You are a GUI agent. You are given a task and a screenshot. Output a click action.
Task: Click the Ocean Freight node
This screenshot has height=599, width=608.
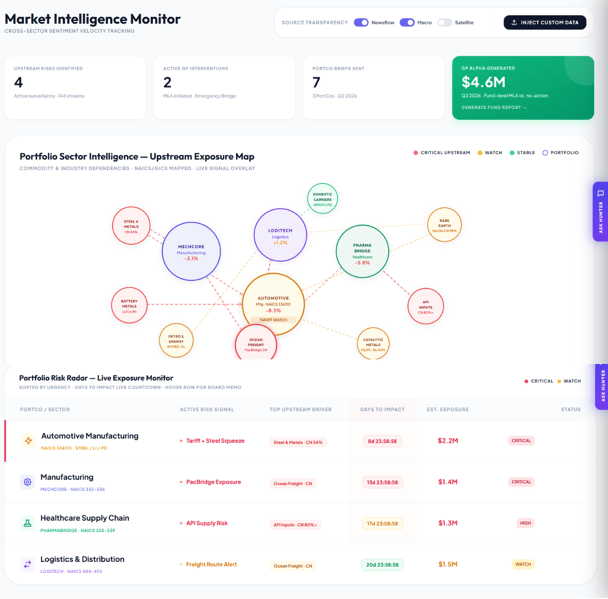pyautogui.click(x=256, y=343)
